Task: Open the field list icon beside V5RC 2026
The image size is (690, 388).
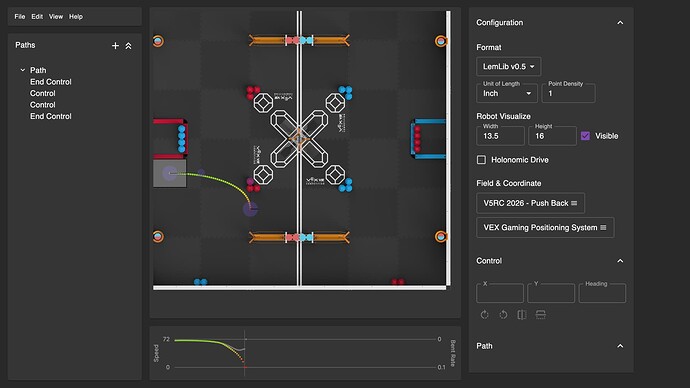Action: point(574,203)
